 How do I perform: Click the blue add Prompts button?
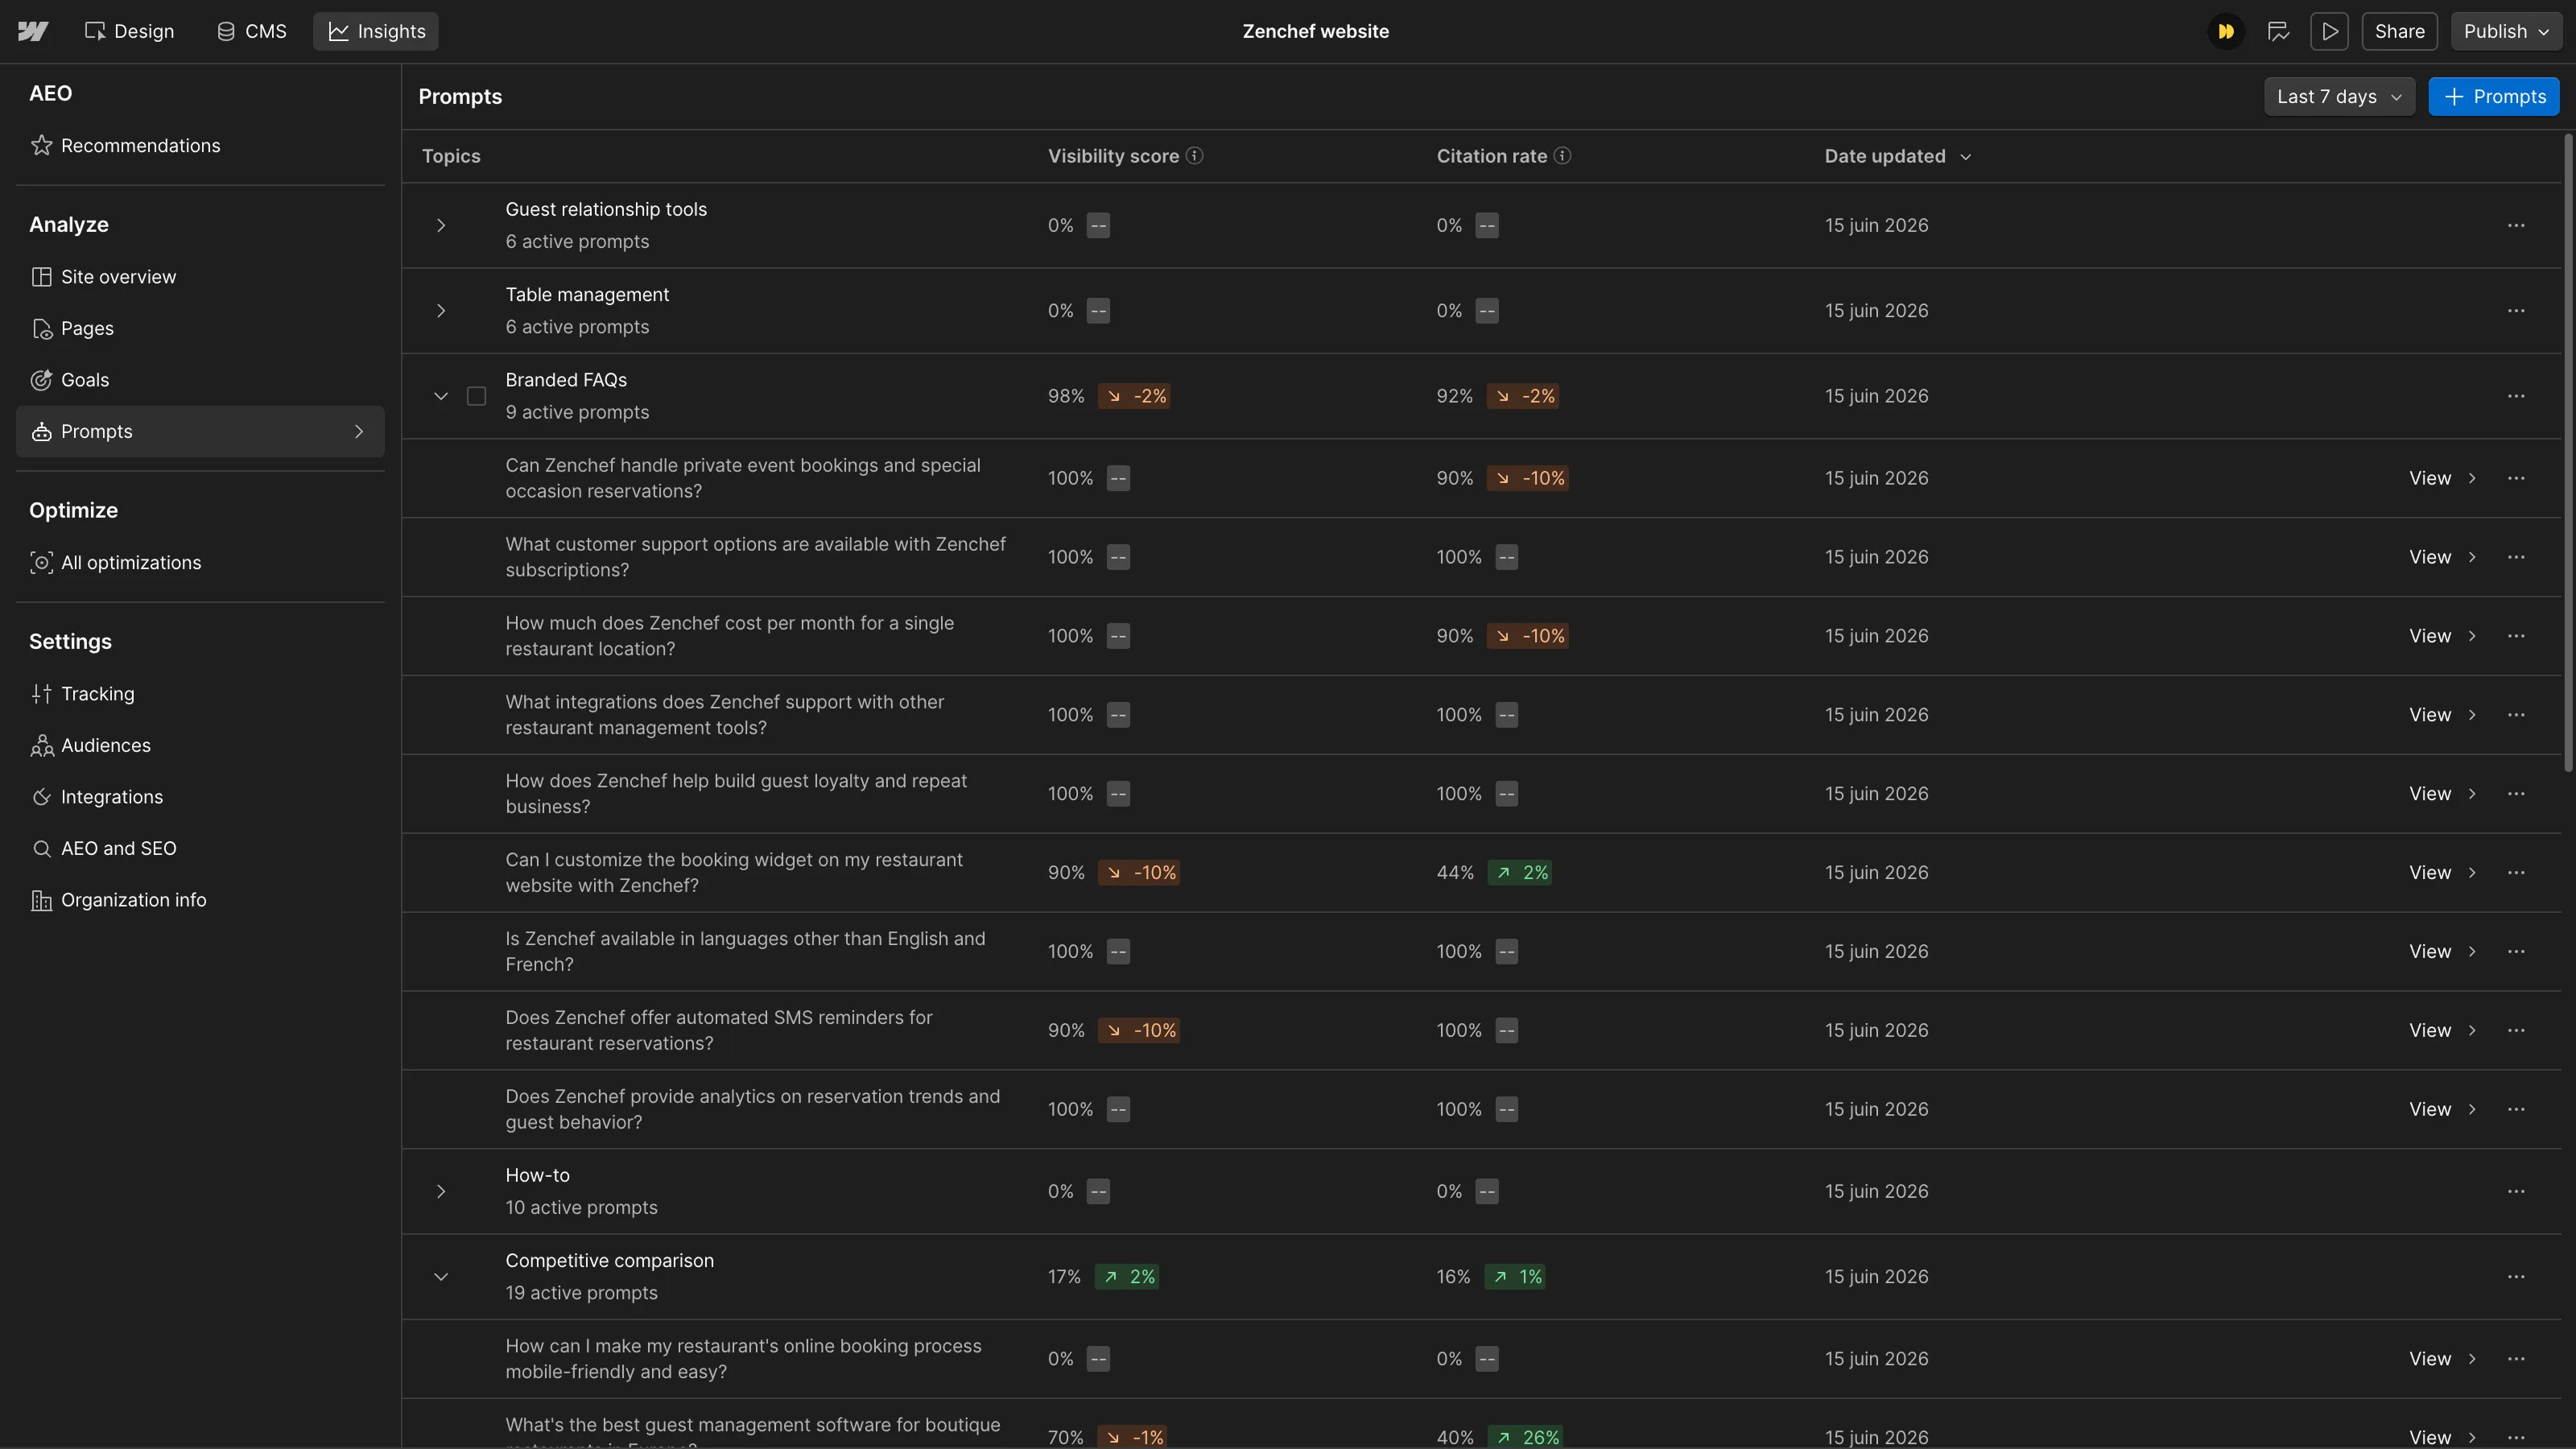(2494, 97)
